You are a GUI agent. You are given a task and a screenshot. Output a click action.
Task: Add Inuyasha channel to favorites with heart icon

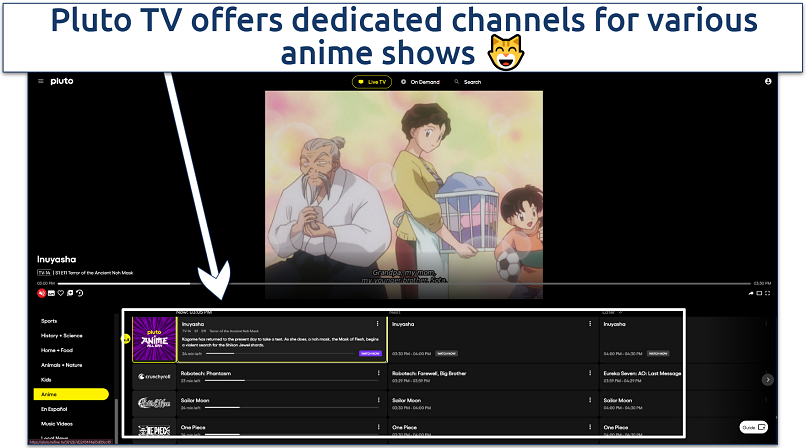point(60,293)
